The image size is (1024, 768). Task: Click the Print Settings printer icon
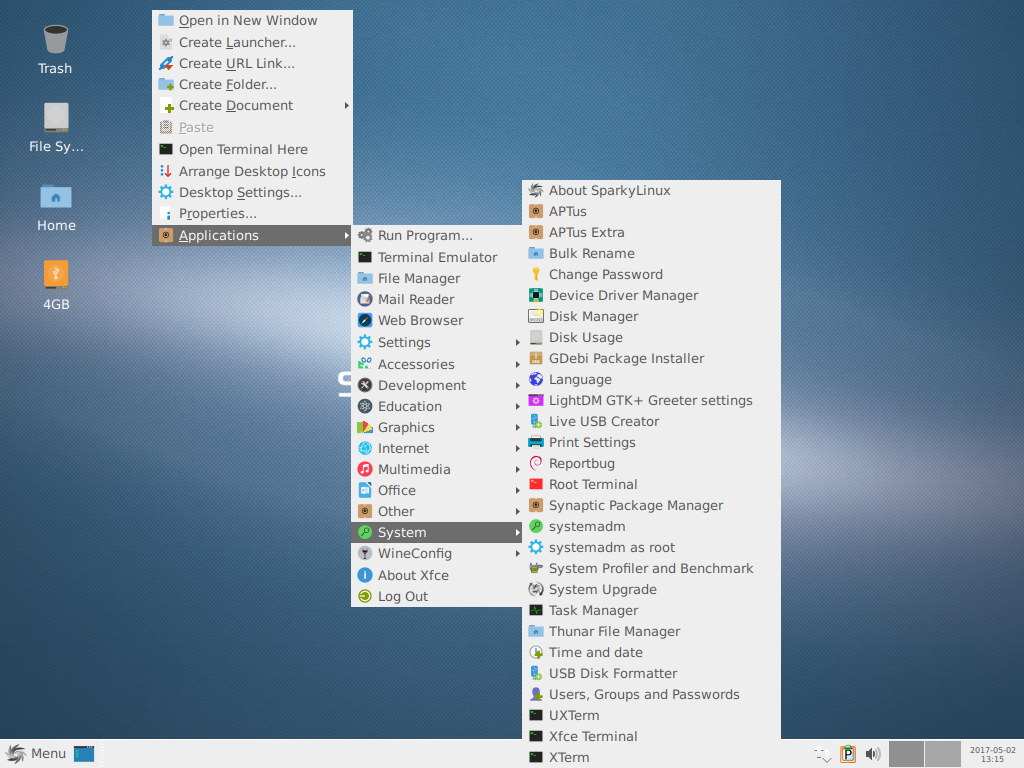[536, 442]
